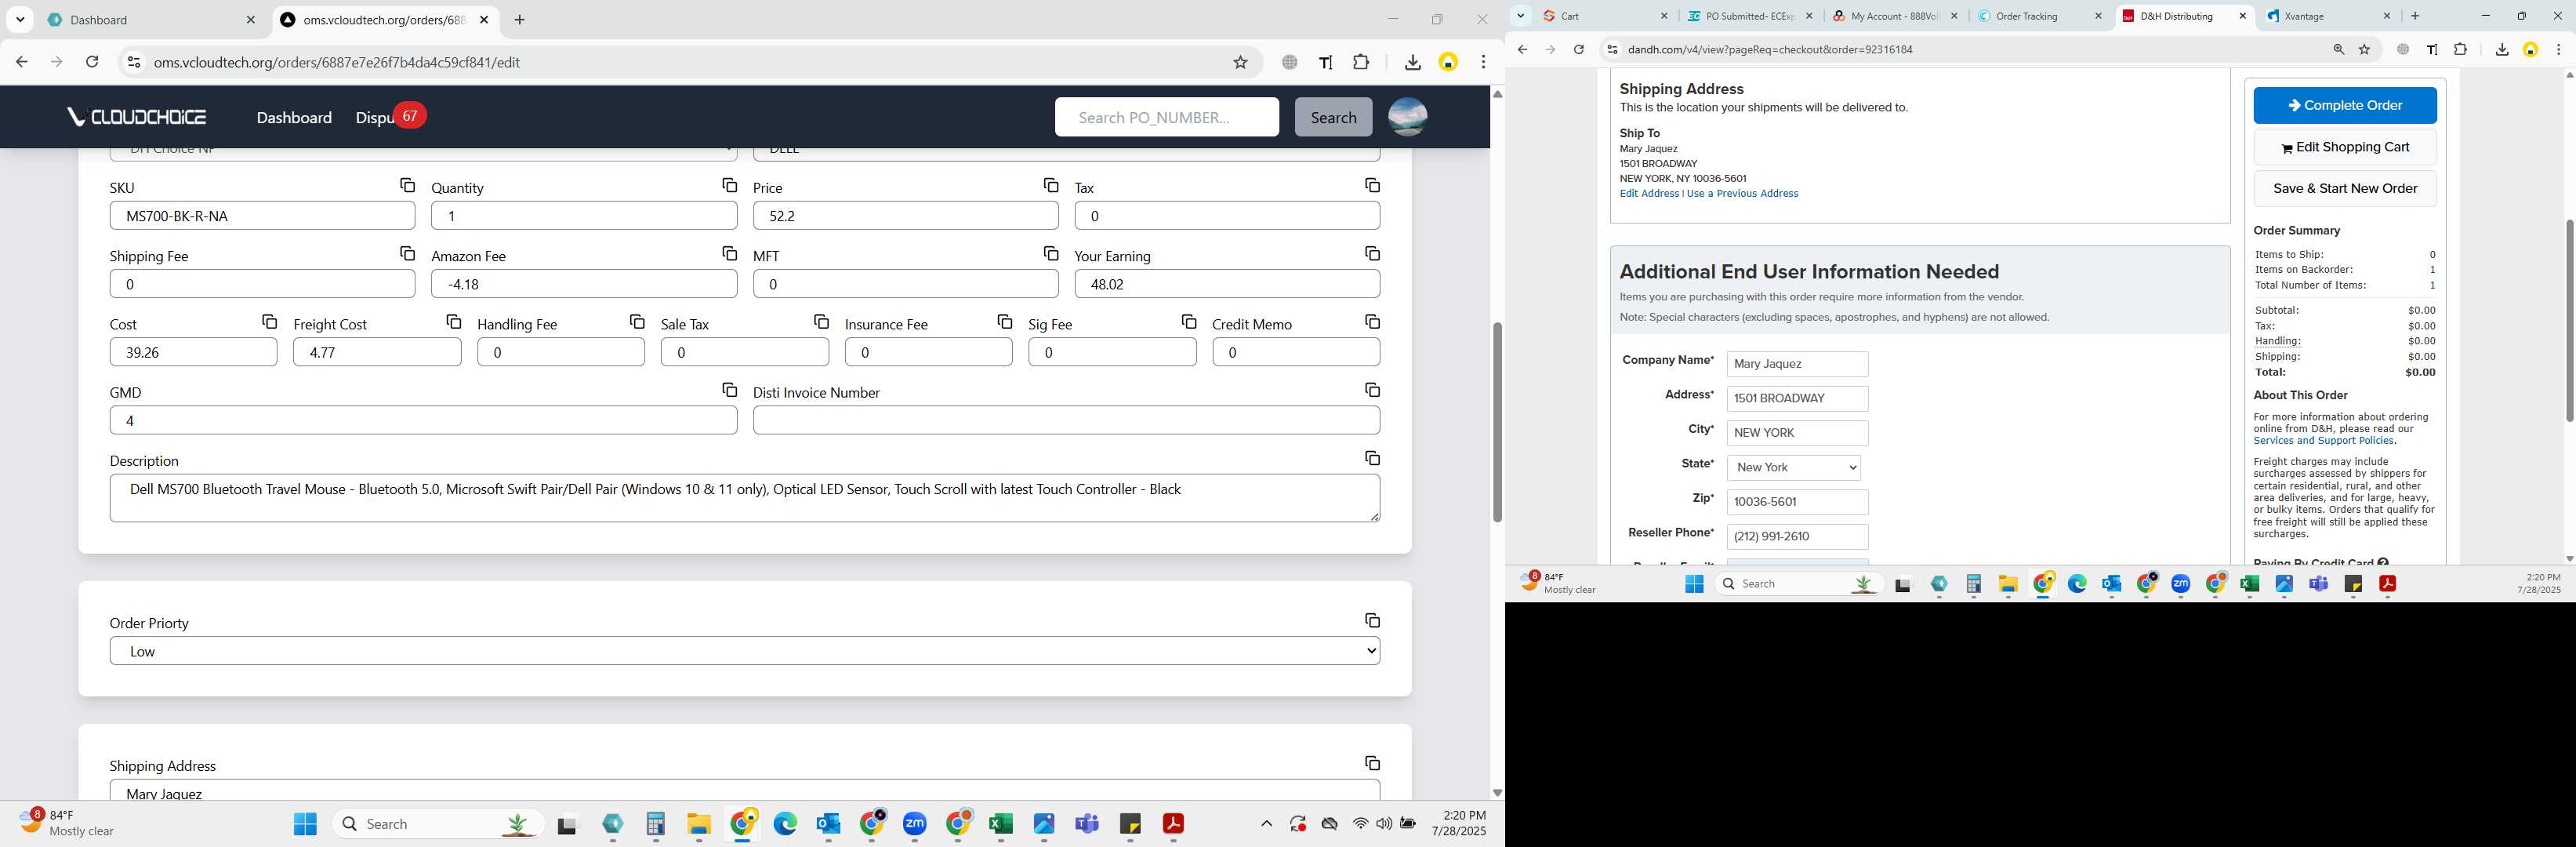2576x847 pixels.
Task: Click the Company Name input field
Action: pyautogui.click(x=1797, y=364)
